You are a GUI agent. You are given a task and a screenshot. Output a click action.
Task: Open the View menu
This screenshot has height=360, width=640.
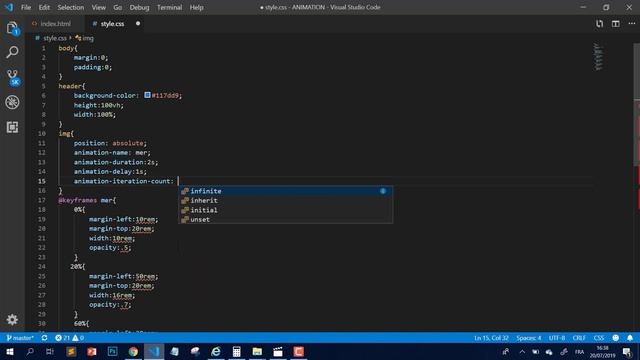98,7
